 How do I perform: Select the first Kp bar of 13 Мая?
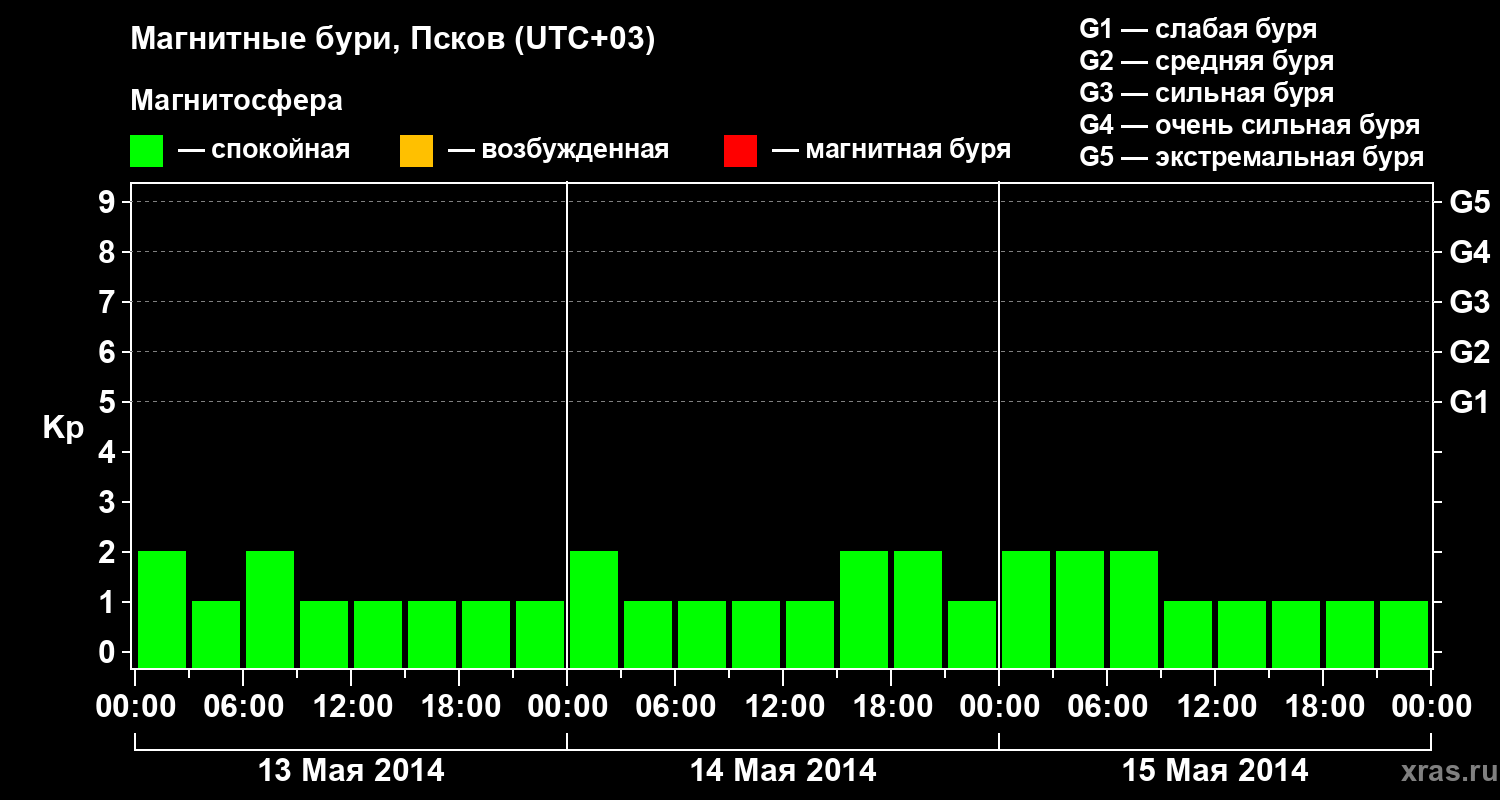click(x=162, y=609)
